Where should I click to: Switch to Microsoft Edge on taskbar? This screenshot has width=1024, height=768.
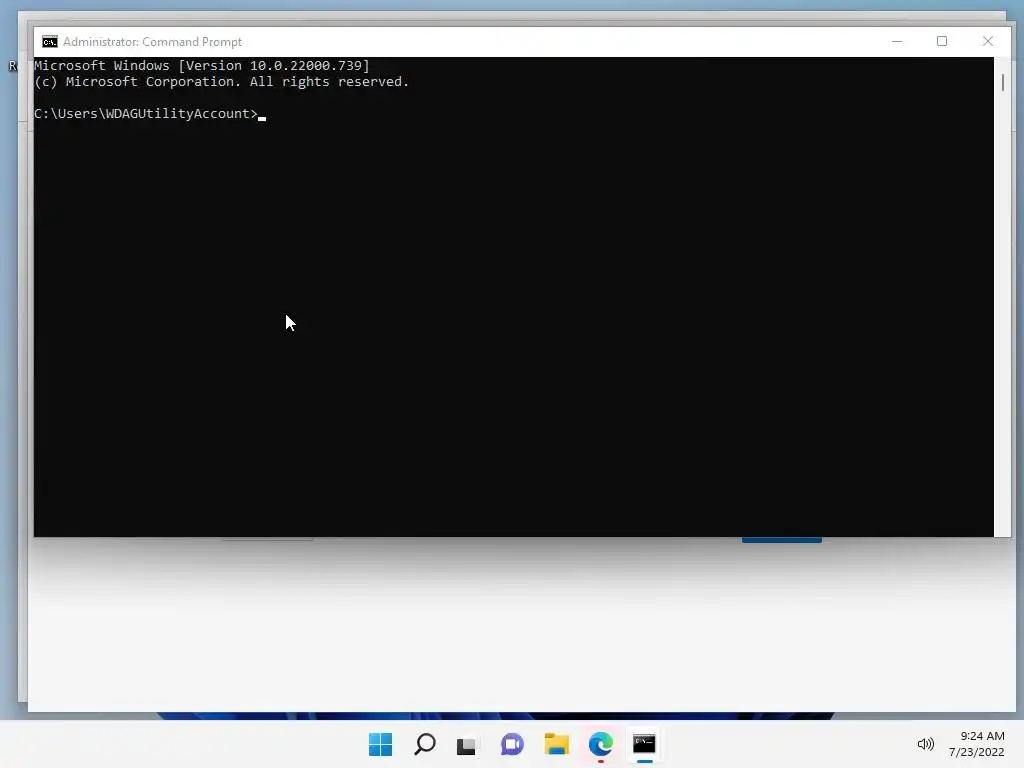coord(600,744)
